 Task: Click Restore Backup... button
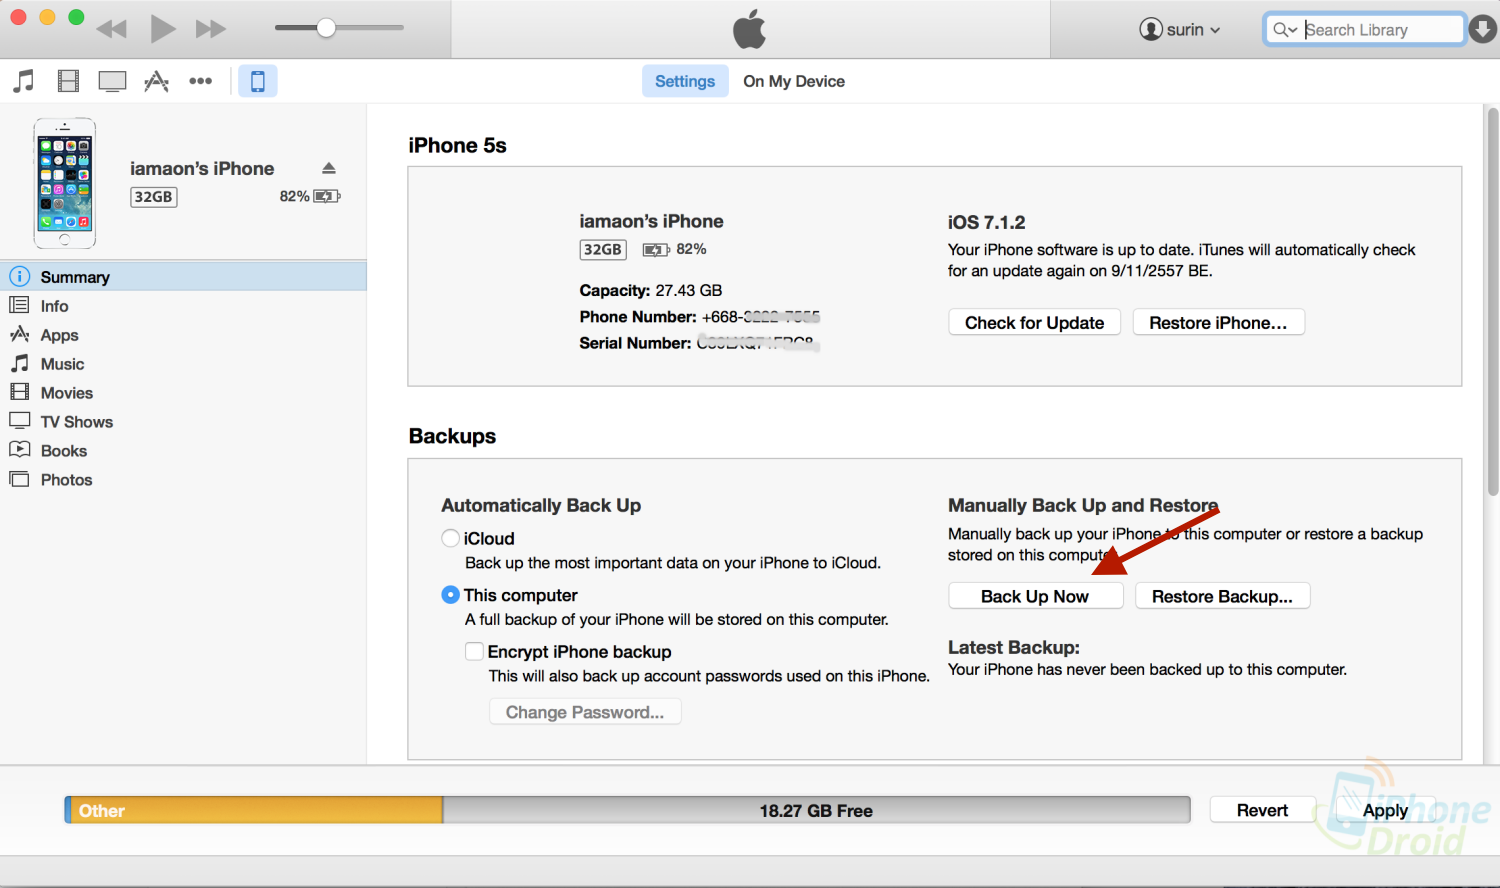point(1223,596)
